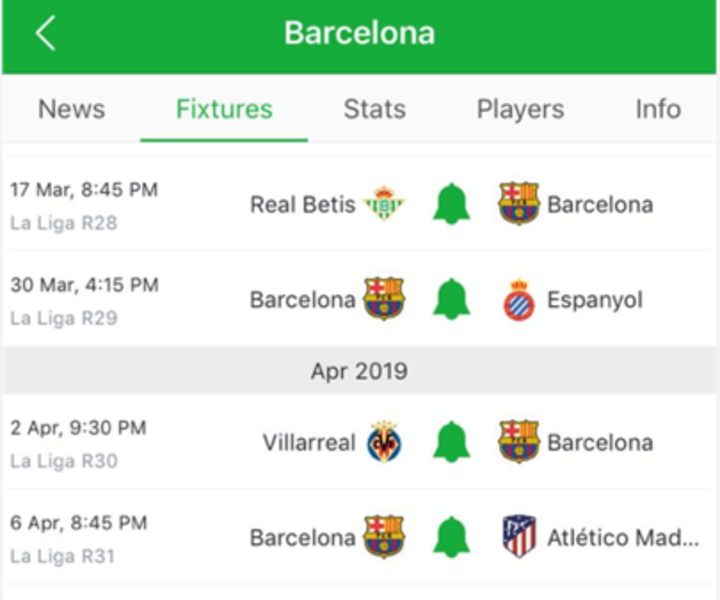
Task: Tap the Villarreal club crest
Action: (384, 442)
